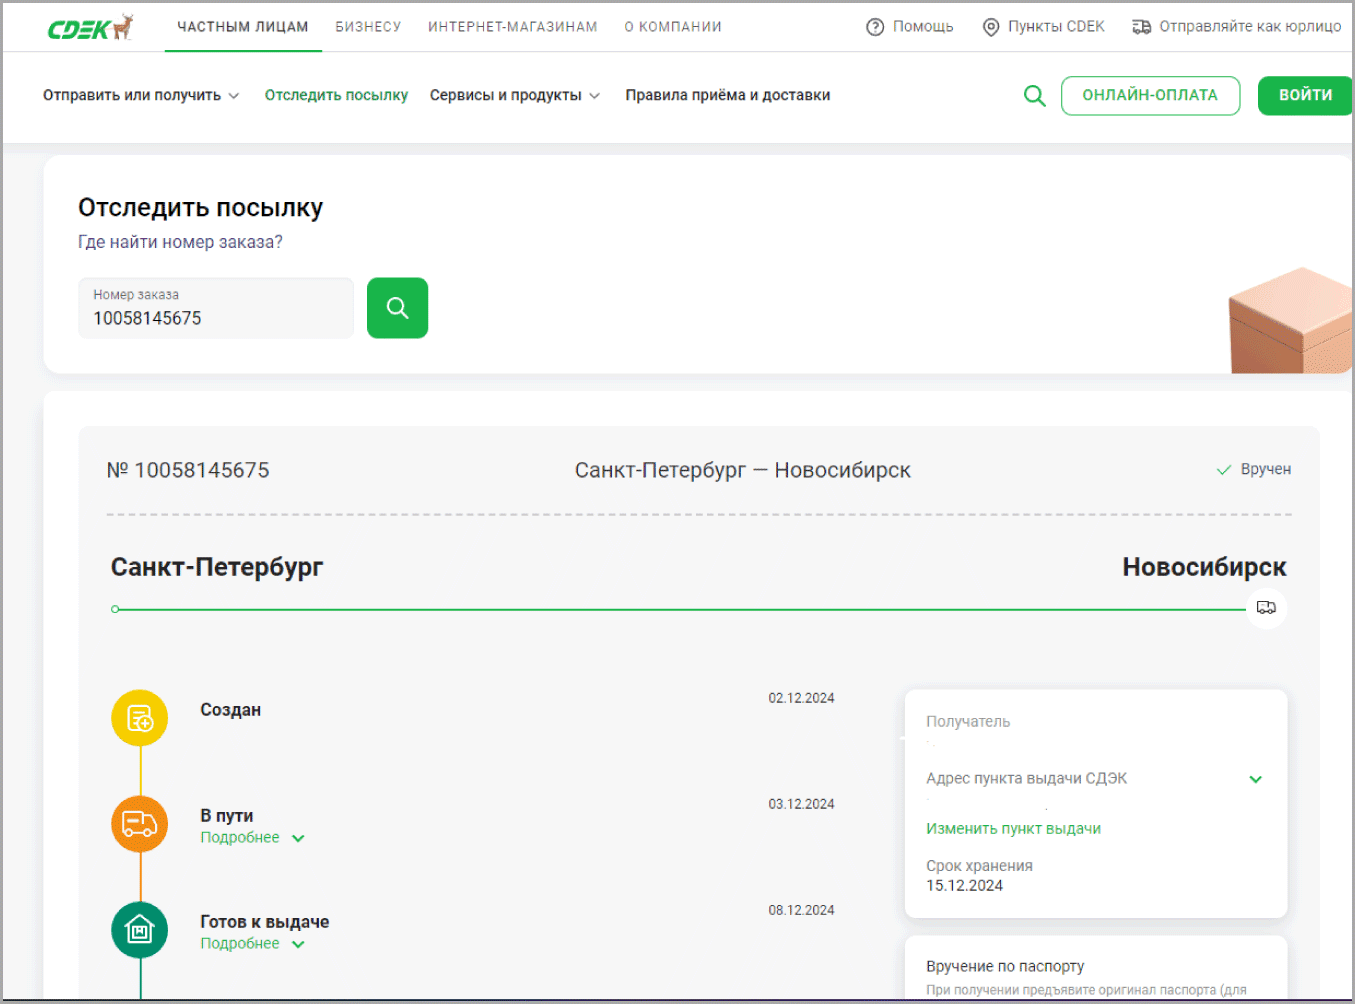Click the green Готов к выдаче warehouse icon
Viewport: 1355px width, 1004px height.
pyautogui.click(x=140, y=930)
